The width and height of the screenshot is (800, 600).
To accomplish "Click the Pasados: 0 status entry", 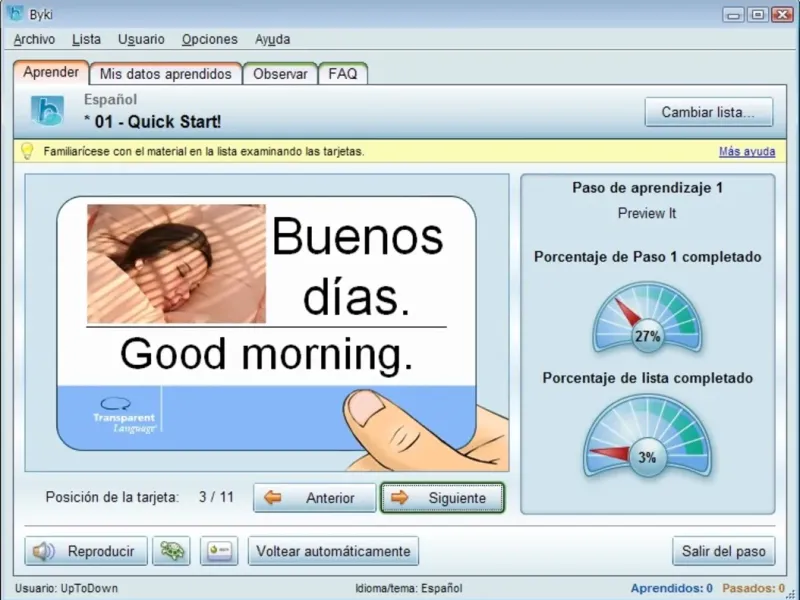I will click(753, 588).
